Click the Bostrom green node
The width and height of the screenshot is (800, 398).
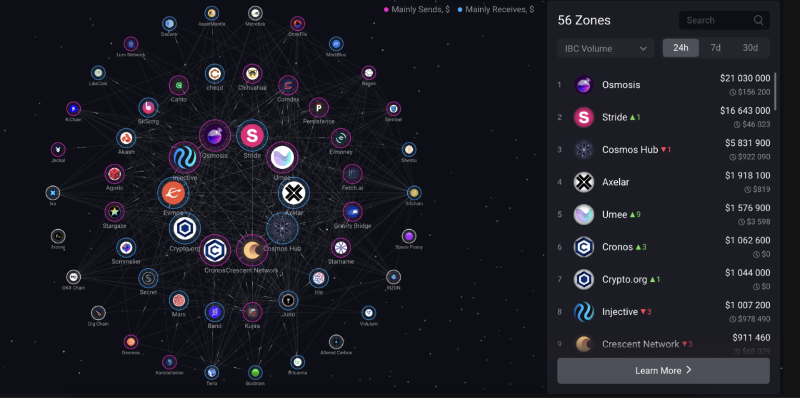255,372
